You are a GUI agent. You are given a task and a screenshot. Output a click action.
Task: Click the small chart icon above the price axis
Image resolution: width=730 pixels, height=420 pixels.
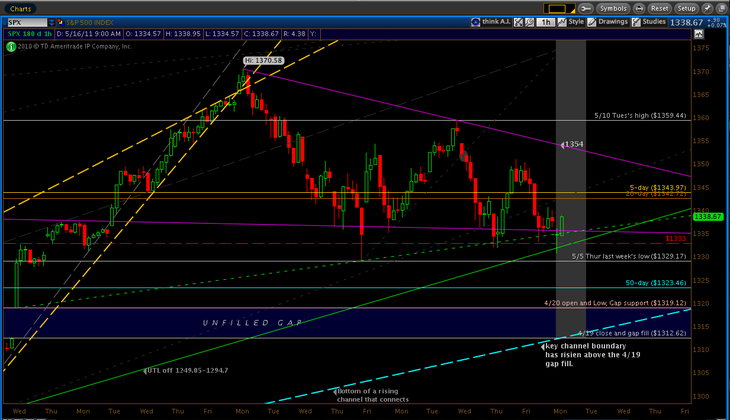click(x=712, y=33)
